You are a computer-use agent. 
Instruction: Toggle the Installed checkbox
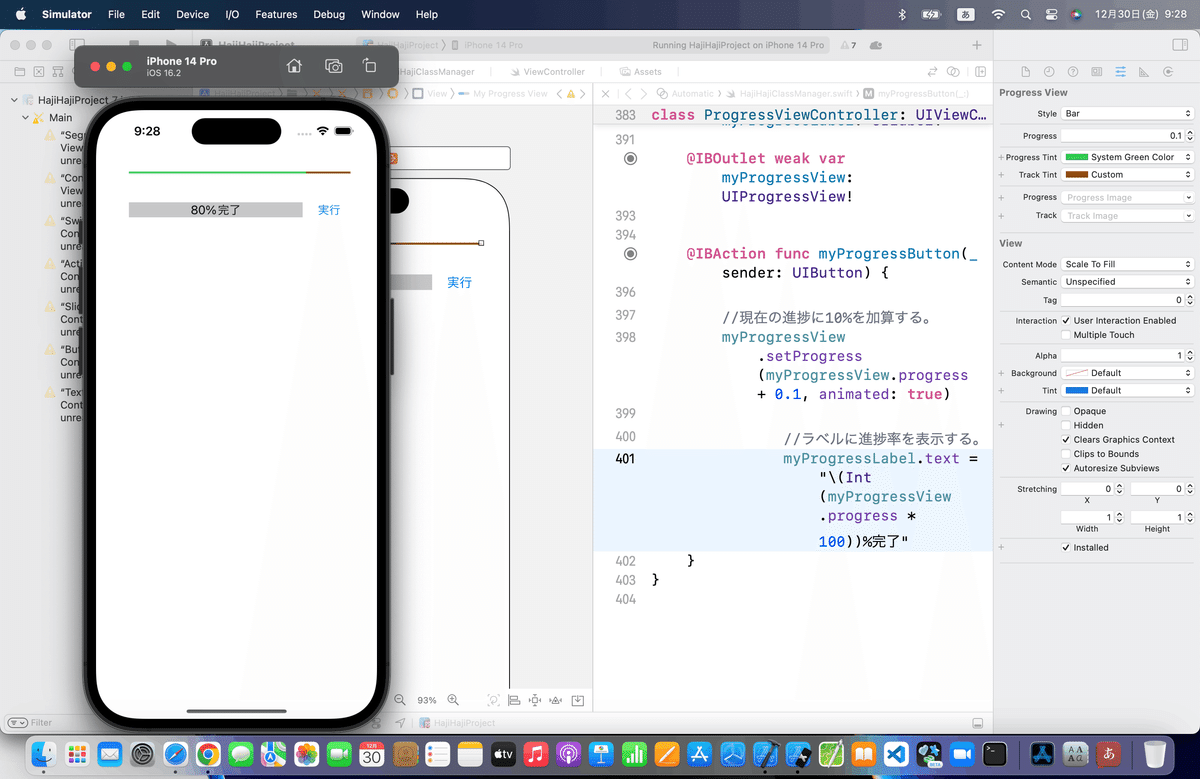[x=1065, y=547]
